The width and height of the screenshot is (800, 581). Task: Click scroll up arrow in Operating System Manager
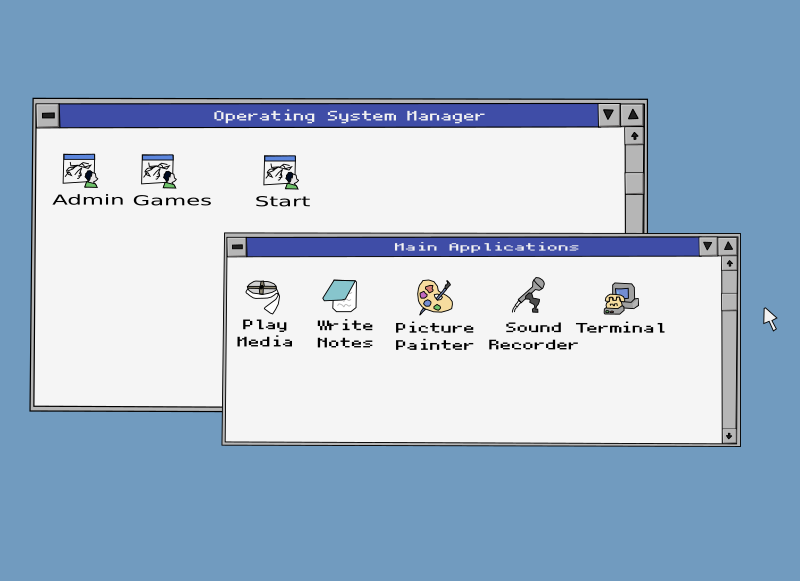[x=634, y=136]
